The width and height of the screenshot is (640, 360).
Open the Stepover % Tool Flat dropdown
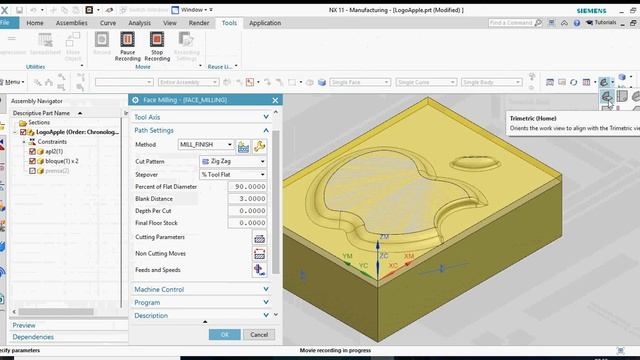point(233,175)
